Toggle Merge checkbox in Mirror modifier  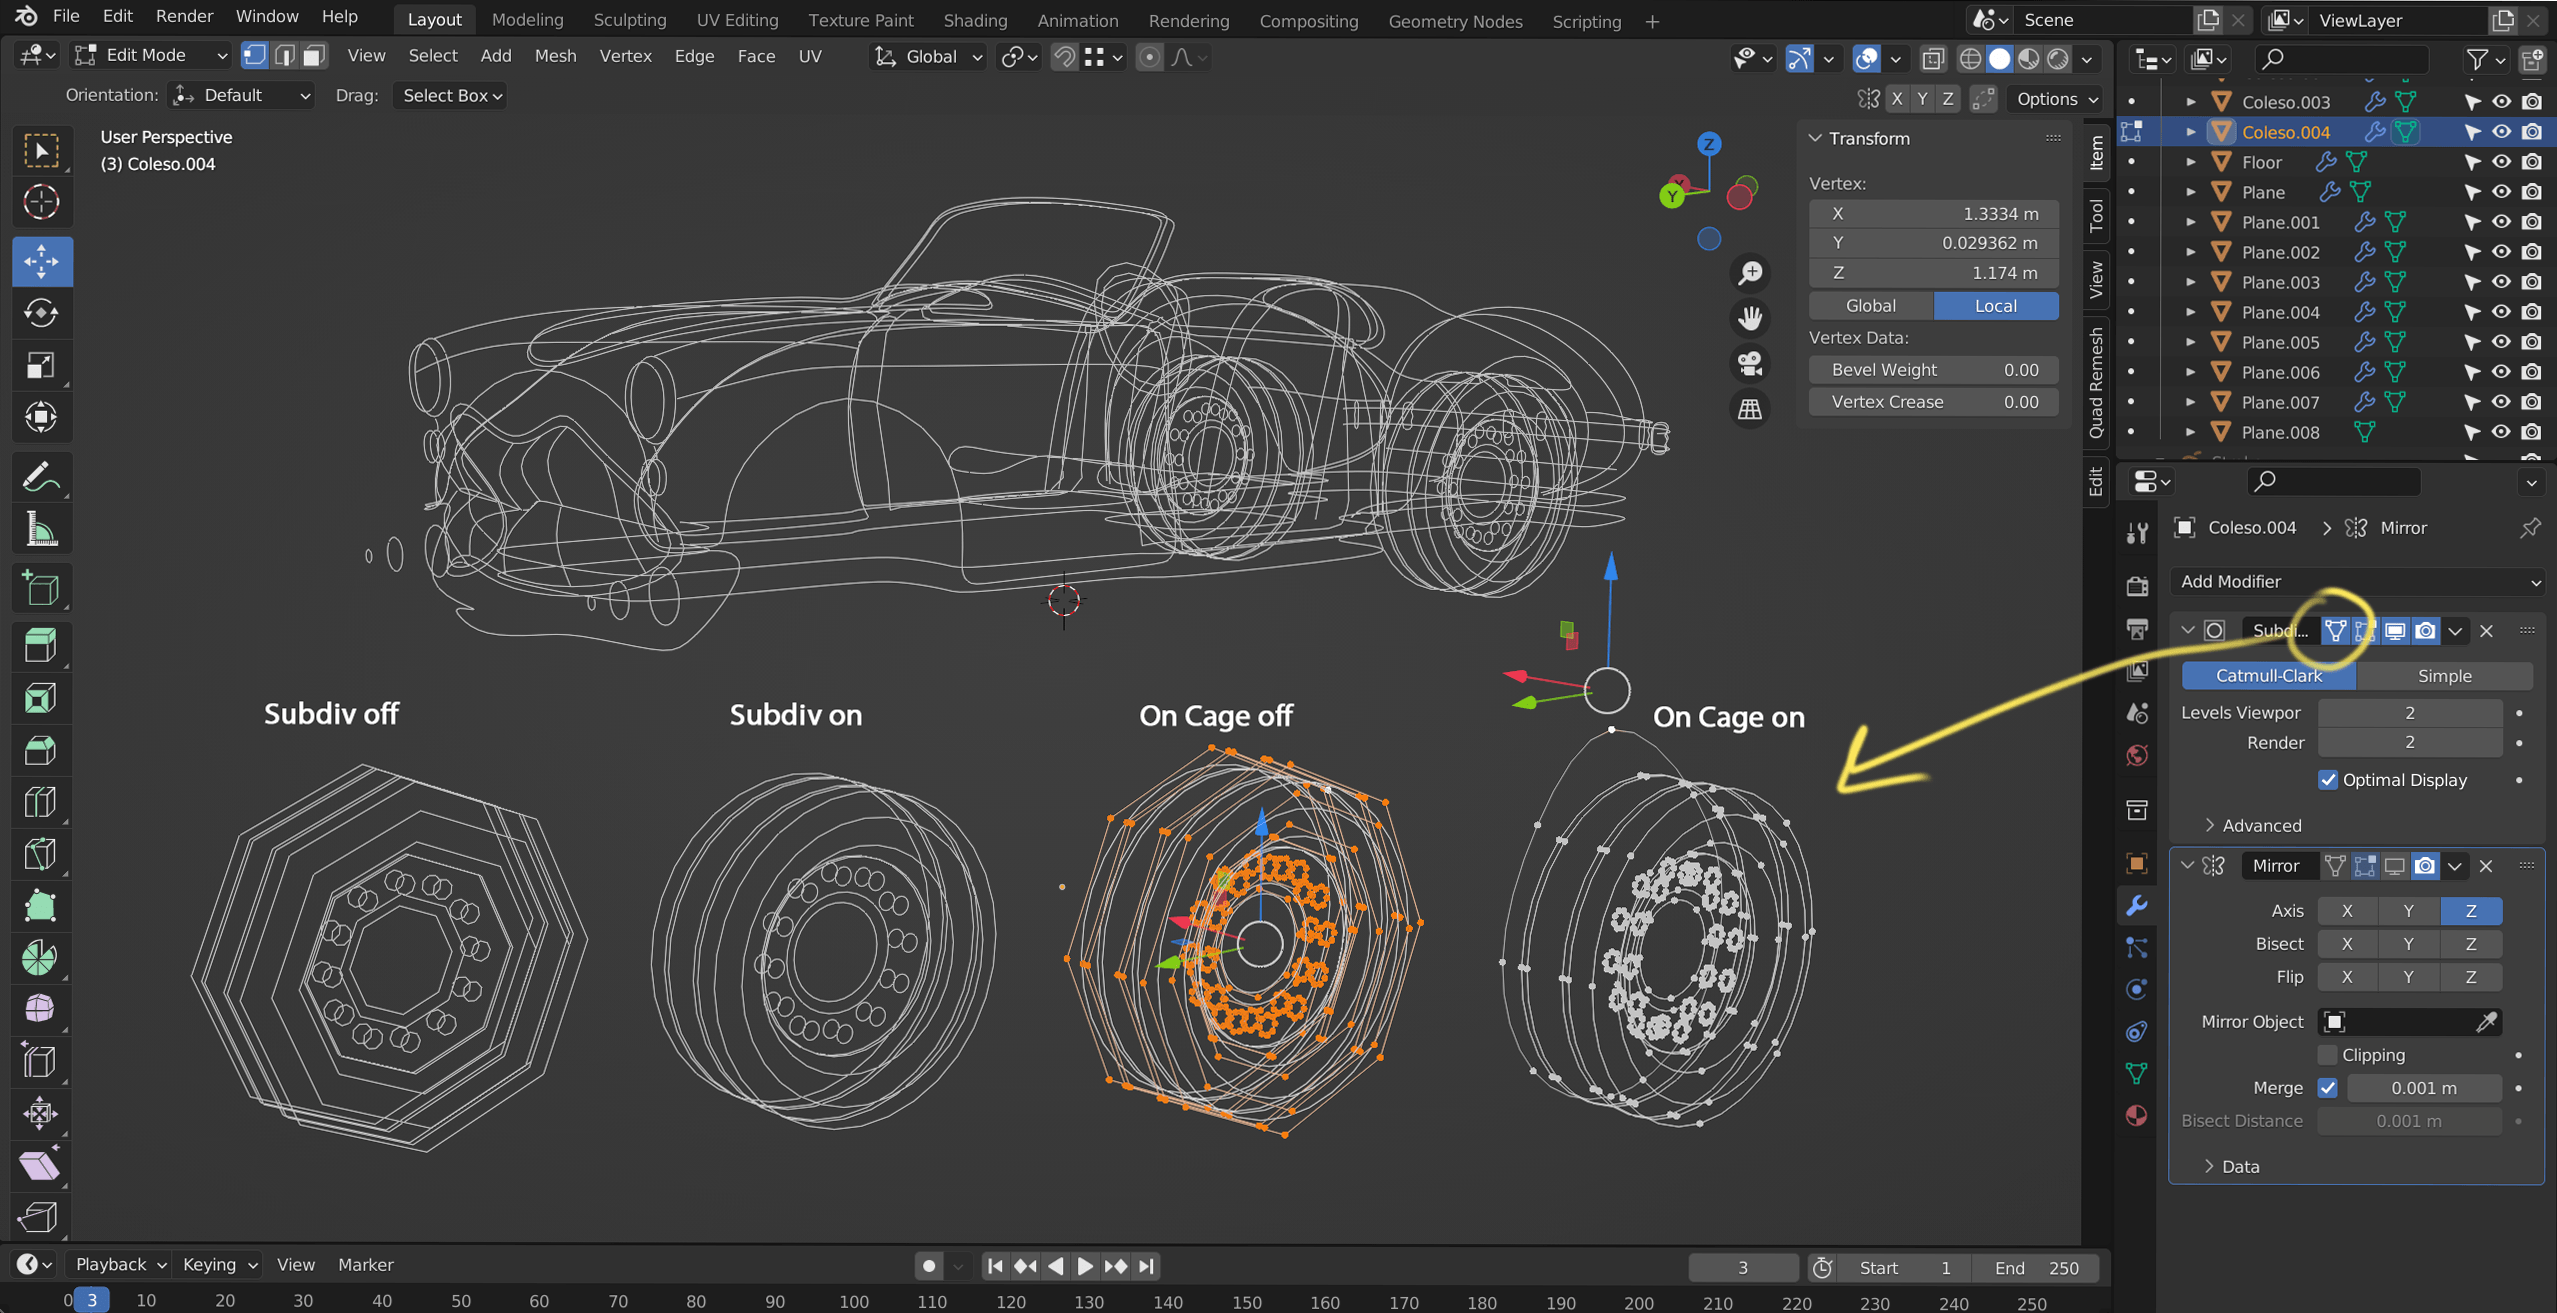[2328, 1088]
